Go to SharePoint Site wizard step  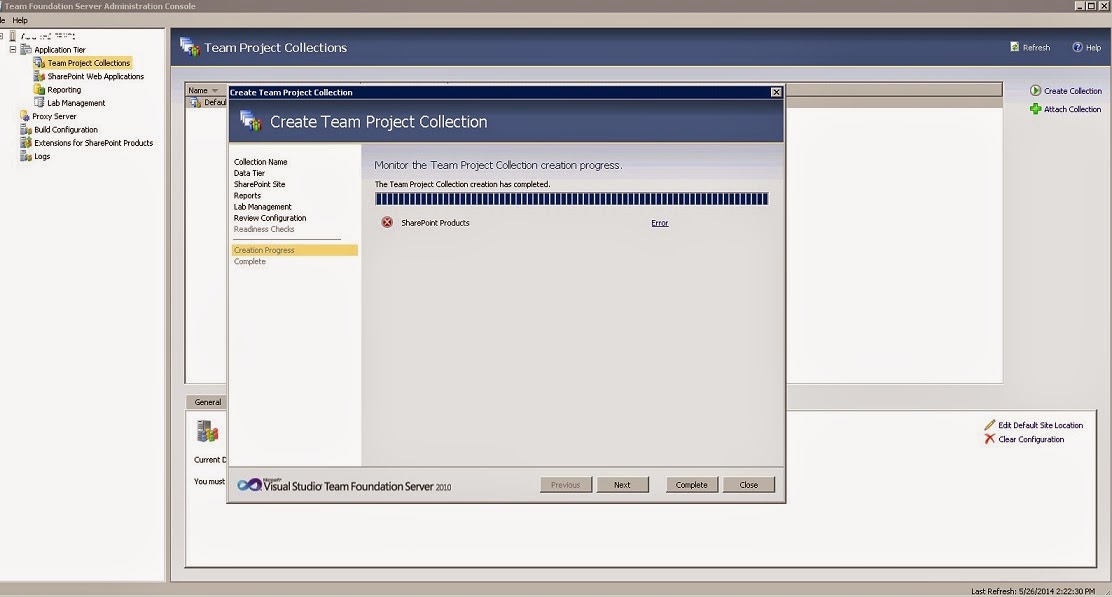[x=260, y=184]
